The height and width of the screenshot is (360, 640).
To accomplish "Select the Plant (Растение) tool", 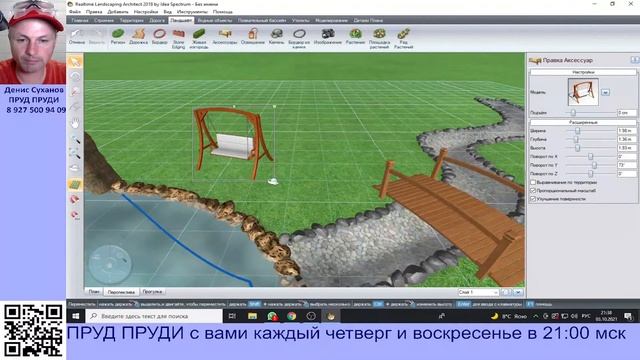I will tap(355, 36).
